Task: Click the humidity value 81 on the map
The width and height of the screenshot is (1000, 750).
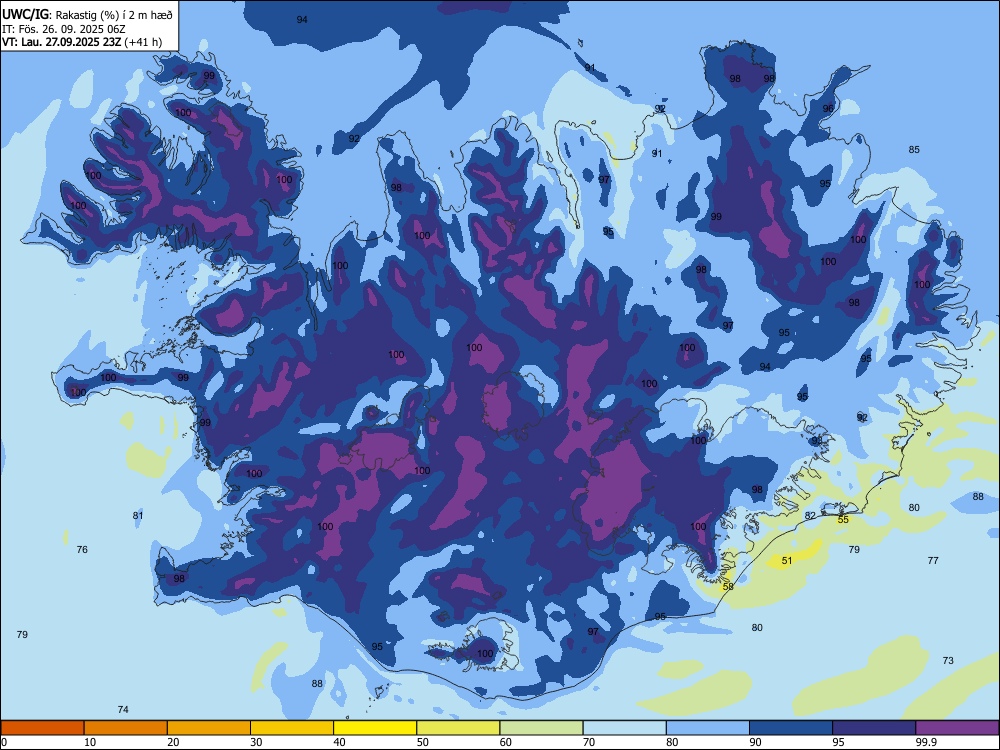Action: [x=138, y=516]
